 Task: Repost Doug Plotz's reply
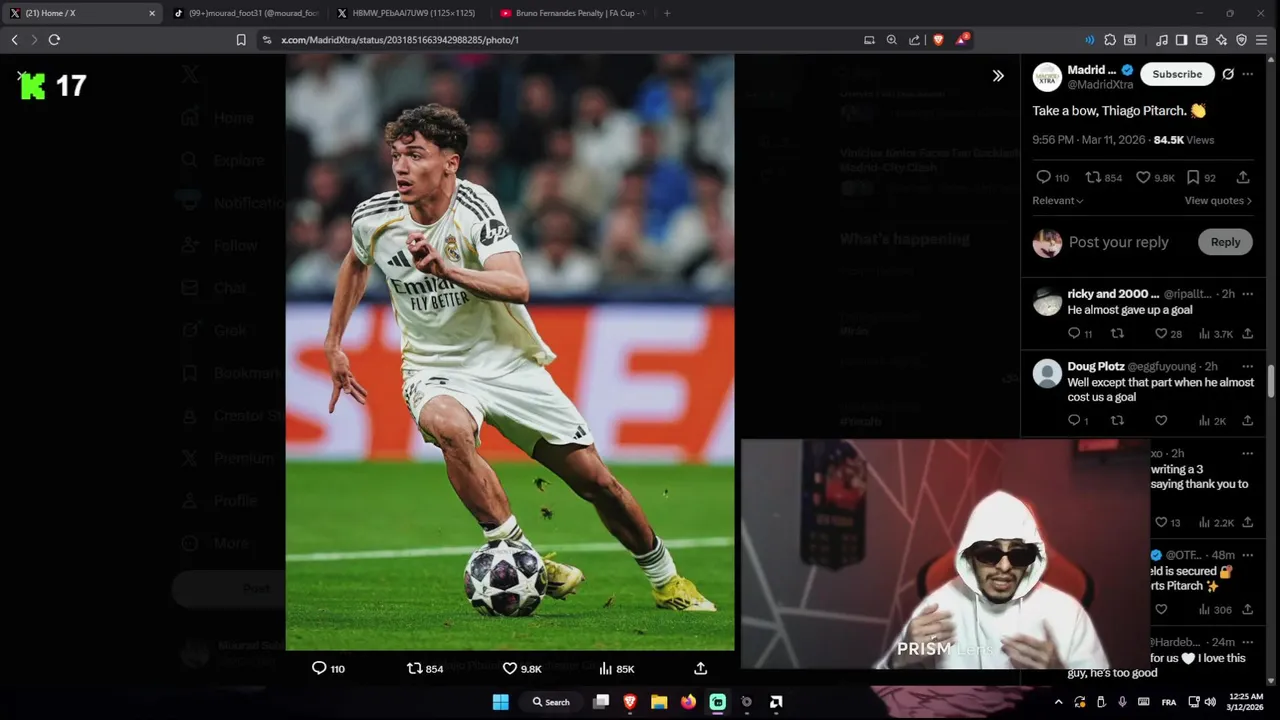point(1117,421)
